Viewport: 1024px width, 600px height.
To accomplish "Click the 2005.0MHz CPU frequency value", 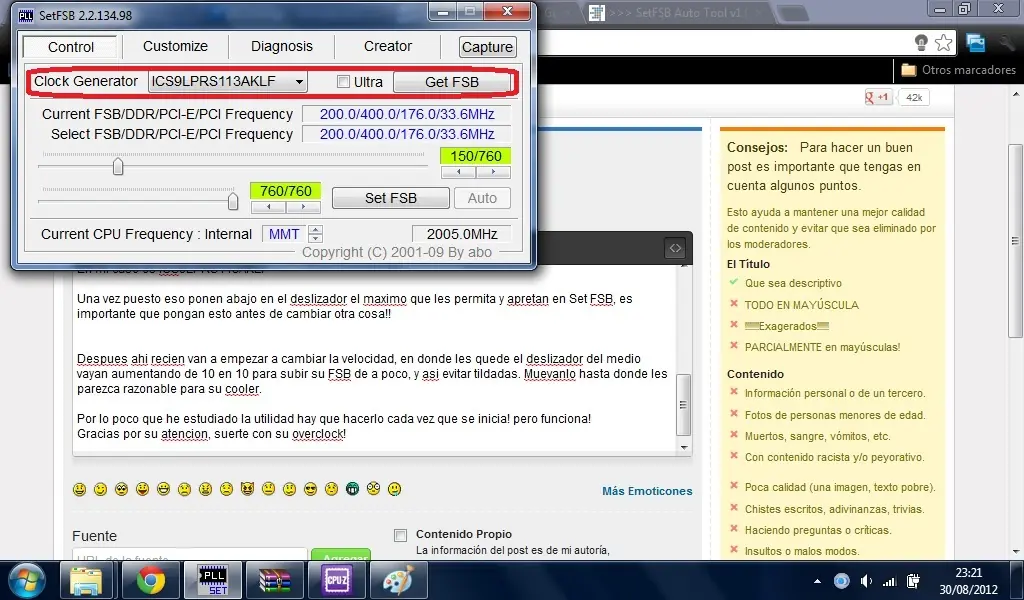I will point(462,234).
